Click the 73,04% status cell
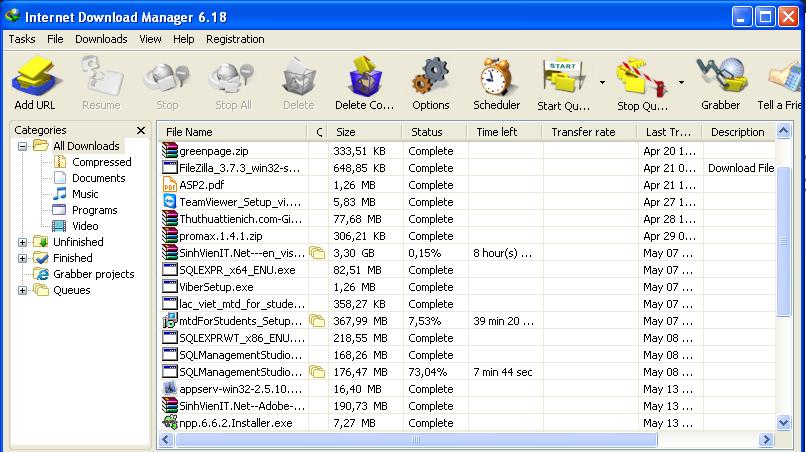 point(428,372)
